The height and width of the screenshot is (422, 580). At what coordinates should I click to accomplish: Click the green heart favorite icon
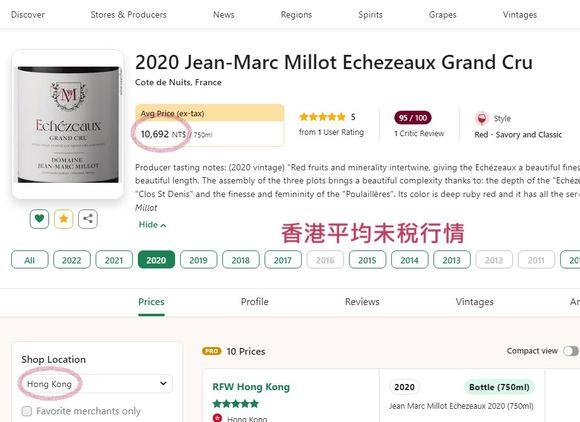coord(39,219)
